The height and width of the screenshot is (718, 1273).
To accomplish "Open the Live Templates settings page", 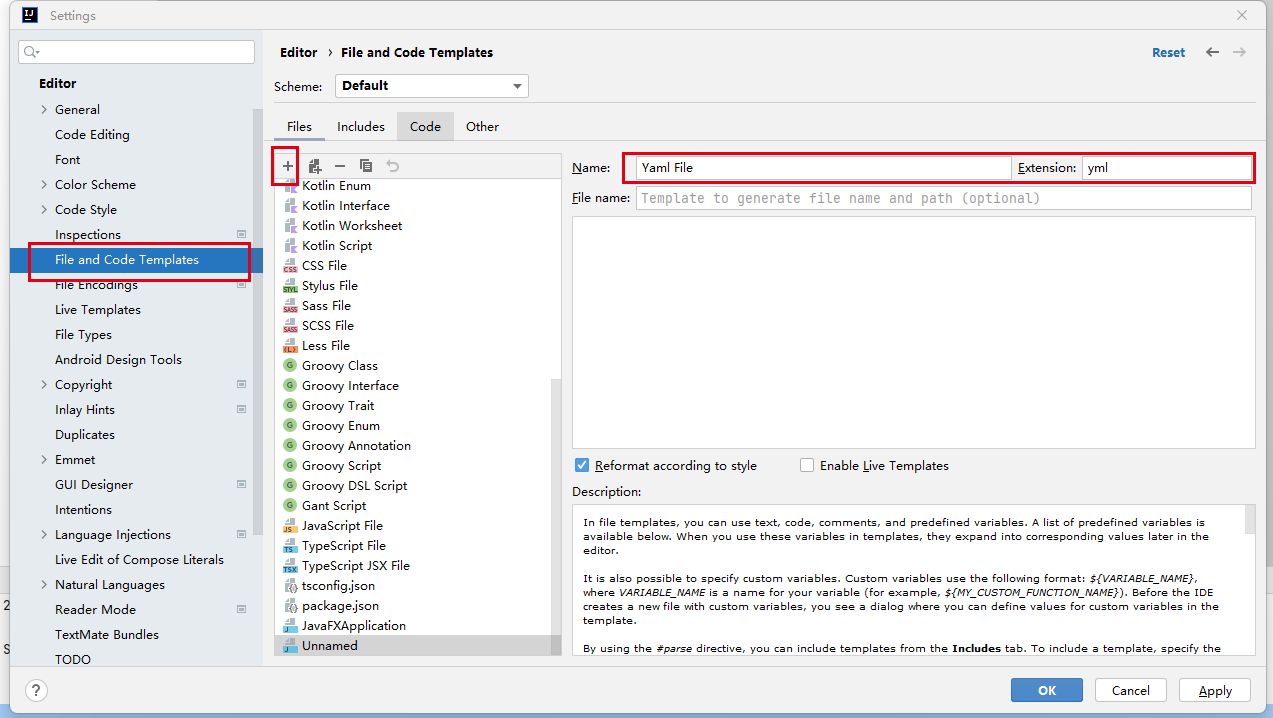I will 98,310.
